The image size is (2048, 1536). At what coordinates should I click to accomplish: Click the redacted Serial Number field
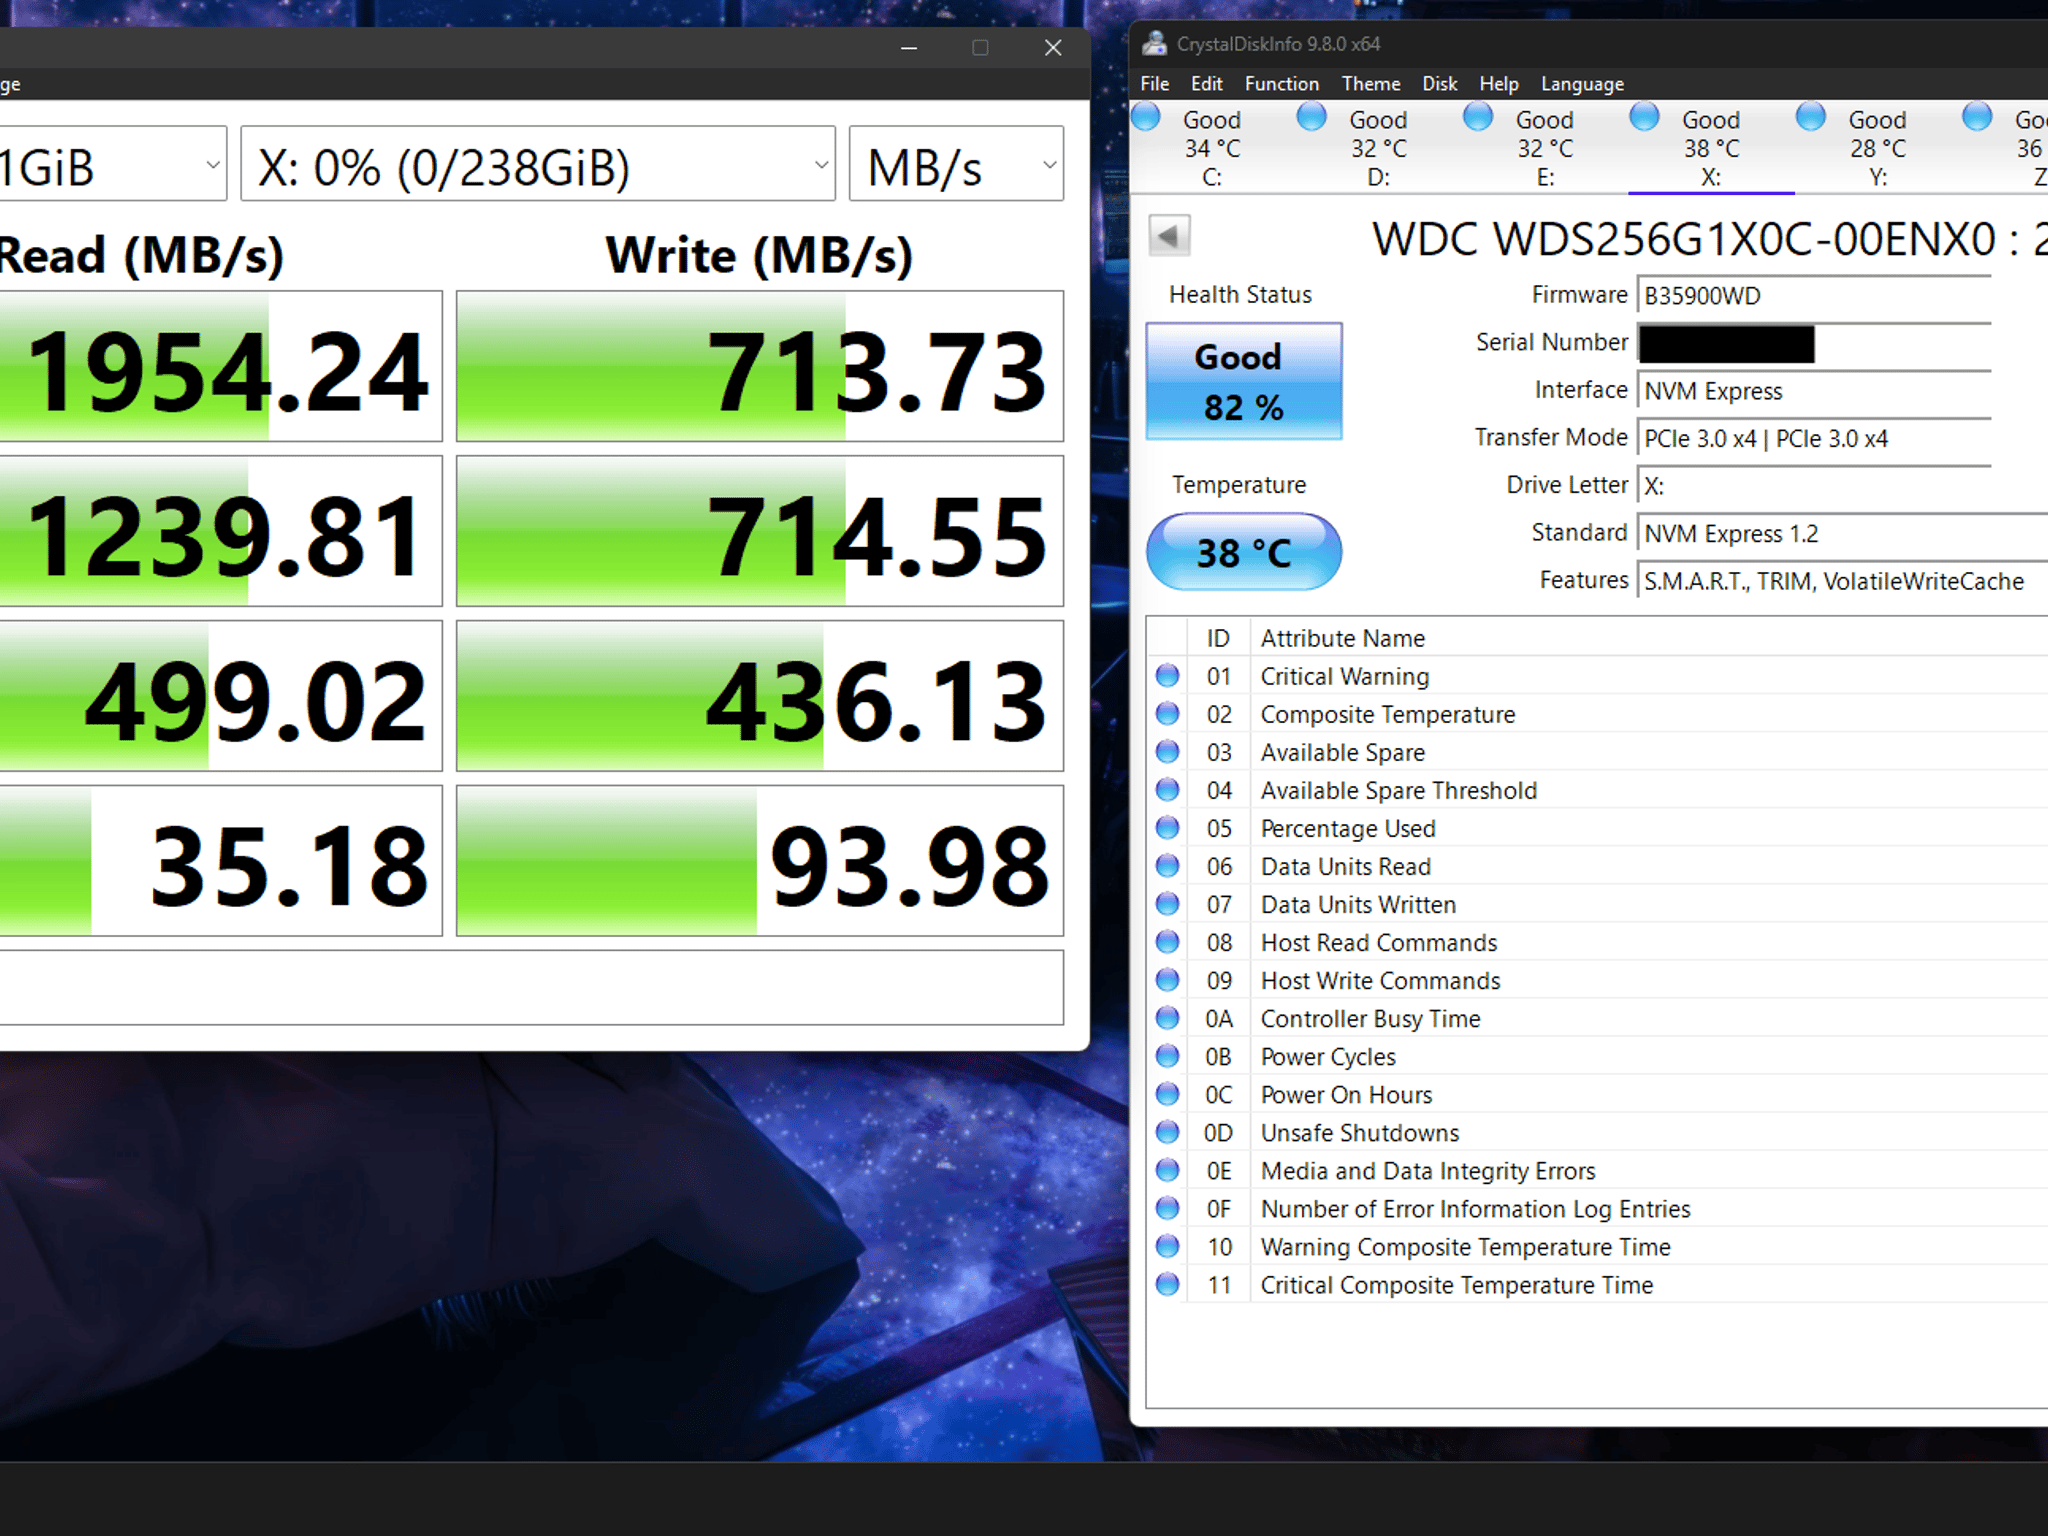click(x=1814, y=344)
